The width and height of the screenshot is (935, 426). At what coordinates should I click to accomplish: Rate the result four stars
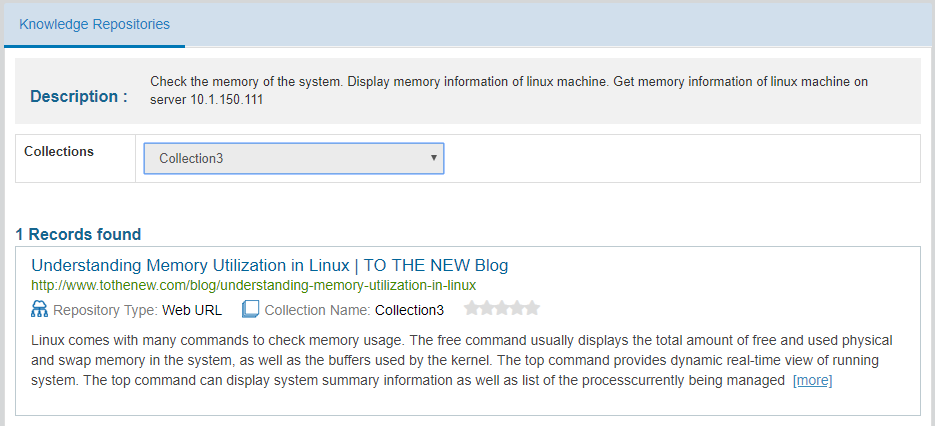517,308
